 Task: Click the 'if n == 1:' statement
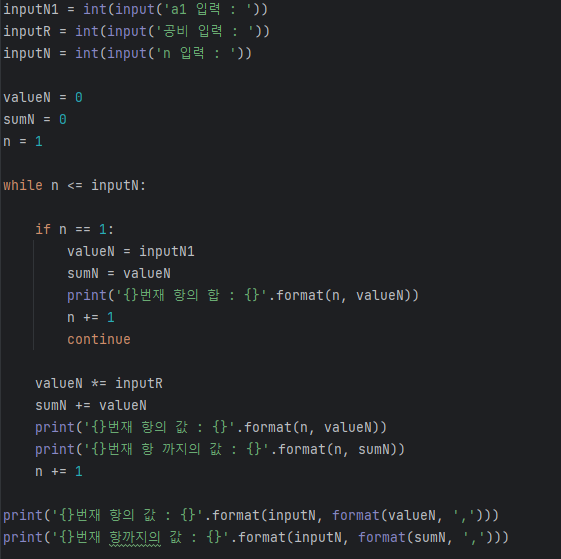pos(74,229)
